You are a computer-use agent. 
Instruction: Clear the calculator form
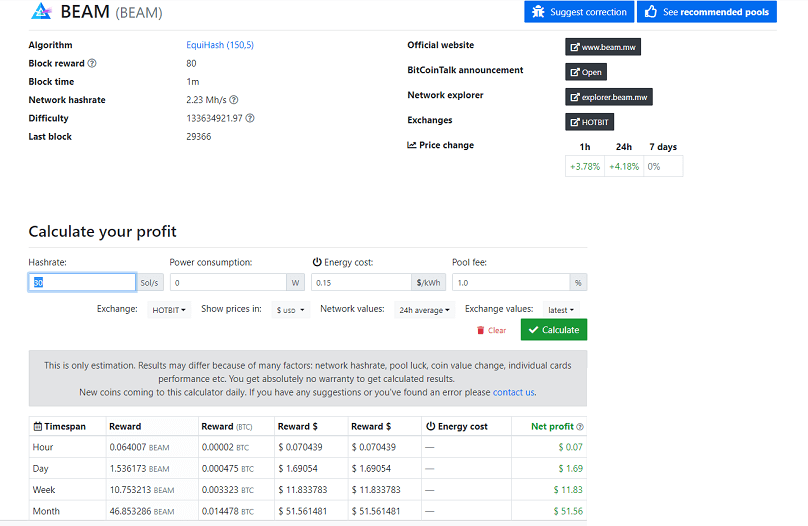pos(492,330)
